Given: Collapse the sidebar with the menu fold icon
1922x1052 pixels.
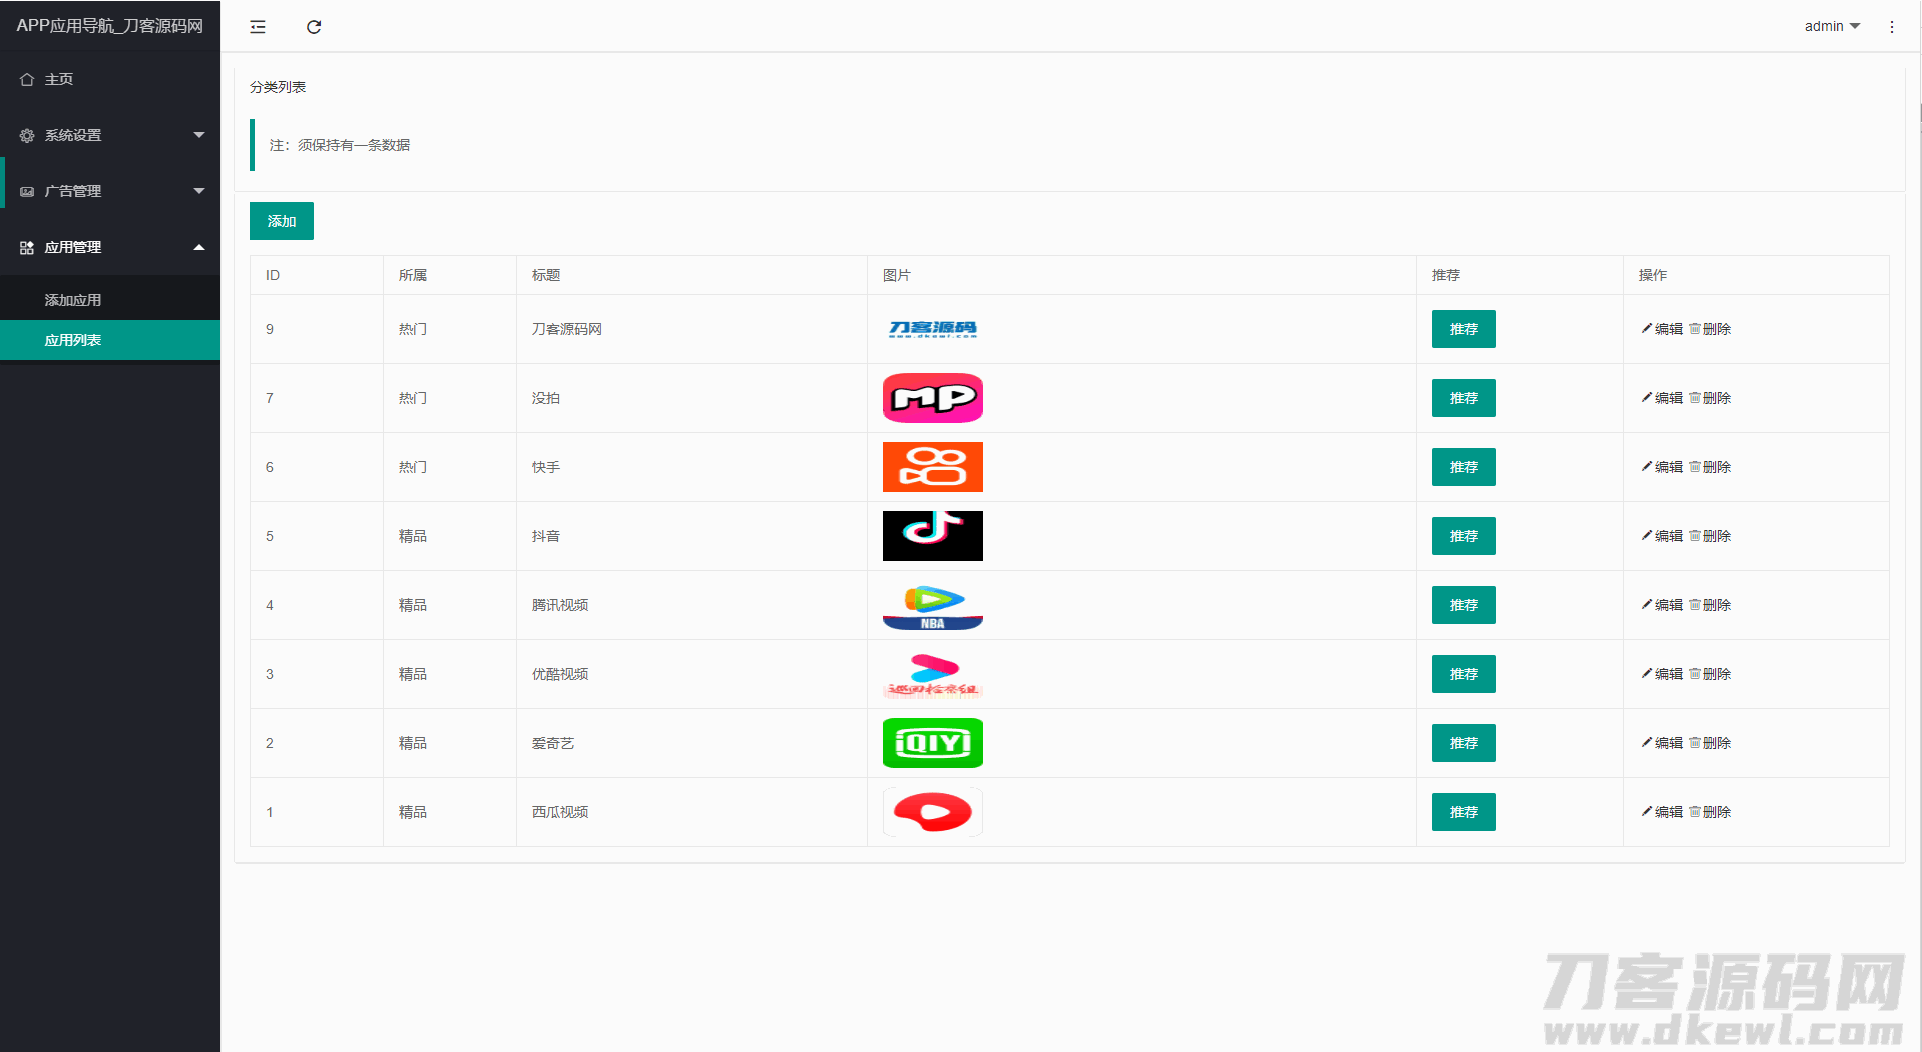Looking at the screenshot, I should (x=258, y=27).
